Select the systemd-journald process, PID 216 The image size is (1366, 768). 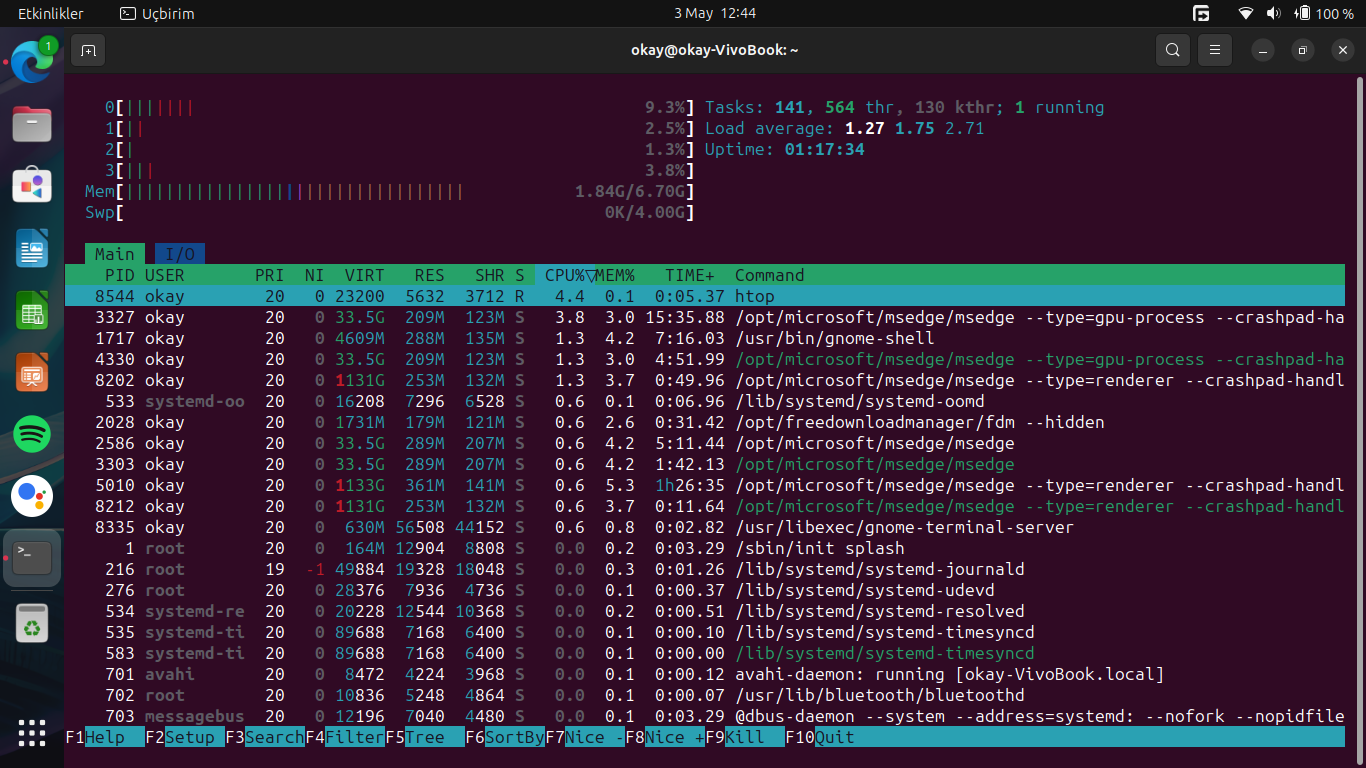pyautogui.click(x=705, y=569)
